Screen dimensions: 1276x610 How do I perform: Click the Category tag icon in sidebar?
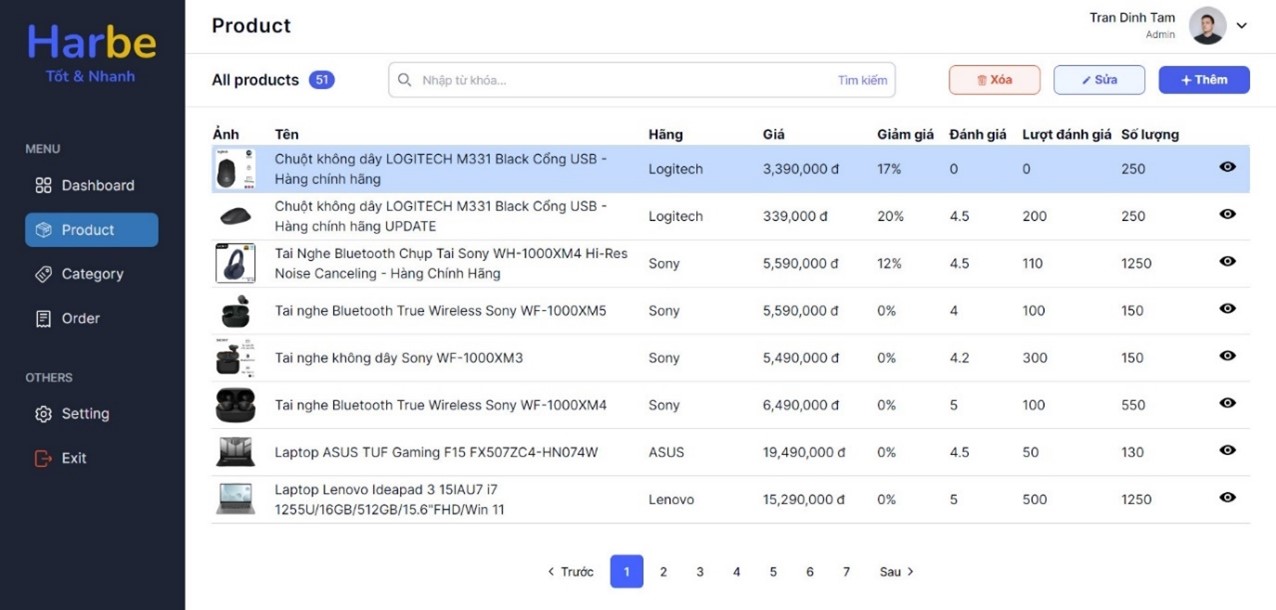[43, 274]
